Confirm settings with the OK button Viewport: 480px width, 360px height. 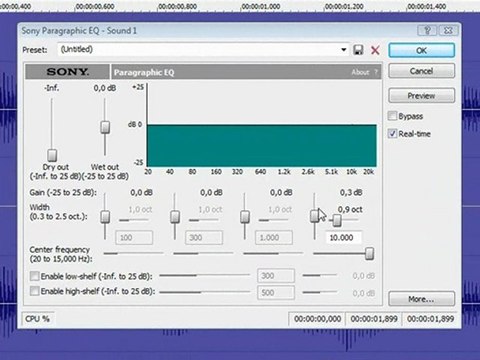421,50
